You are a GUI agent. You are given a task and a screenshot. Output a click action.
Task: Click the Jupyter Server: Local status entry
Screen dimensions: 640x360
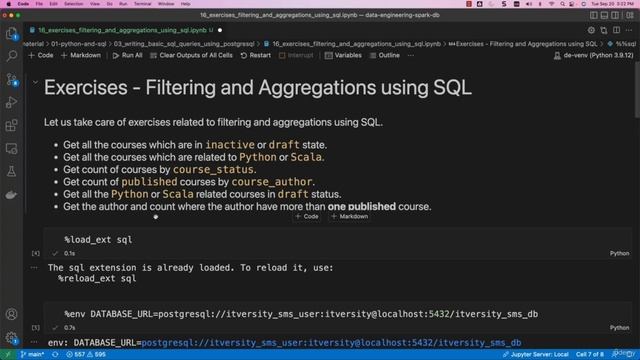tap(536, 354)
